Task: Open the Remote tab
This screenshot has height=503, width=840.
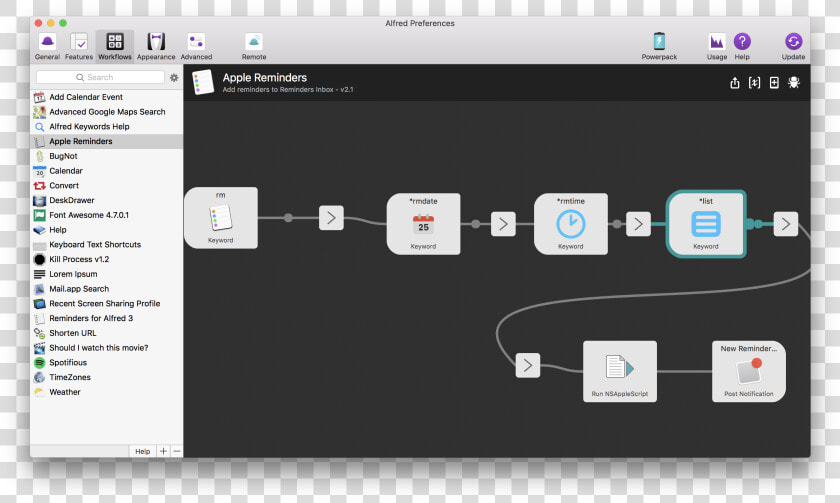Action: (254, 46)
